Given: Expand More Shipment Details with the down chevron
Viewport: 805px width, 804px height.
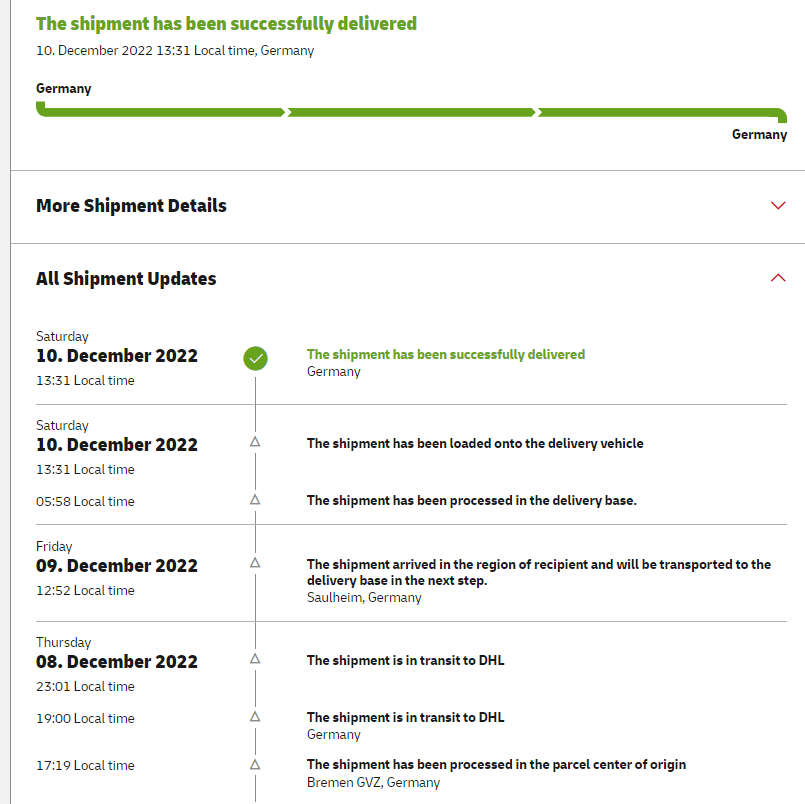Looking at the screenshot, I should click(779, 206).
